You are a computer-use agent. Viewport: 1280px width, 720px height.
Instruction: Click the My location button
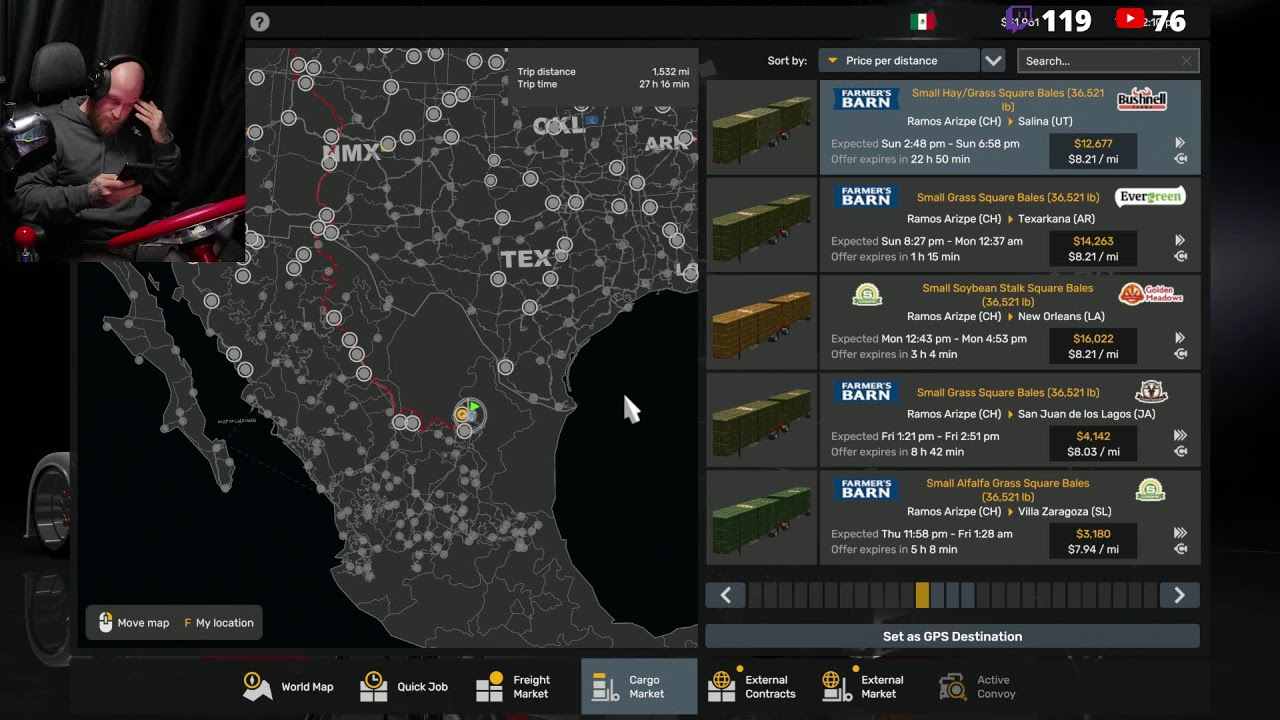(219, 623)
